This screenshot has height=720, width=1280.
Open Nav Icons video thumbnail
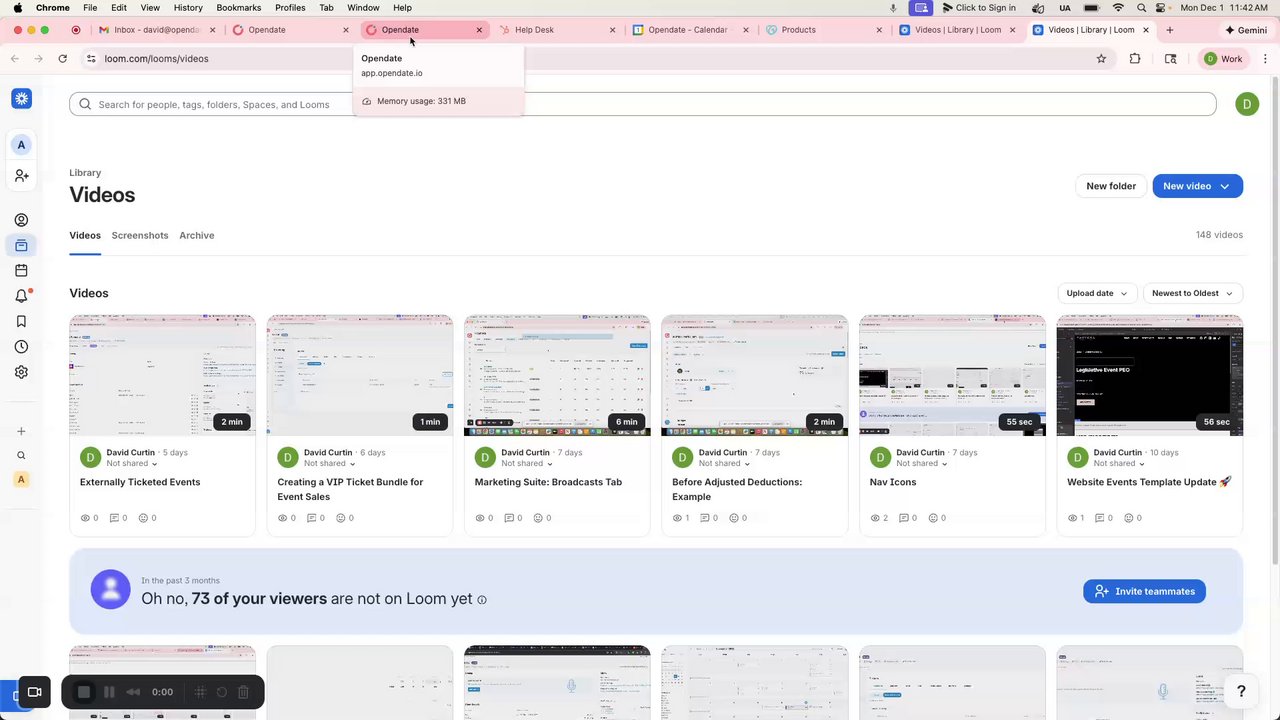952,375
